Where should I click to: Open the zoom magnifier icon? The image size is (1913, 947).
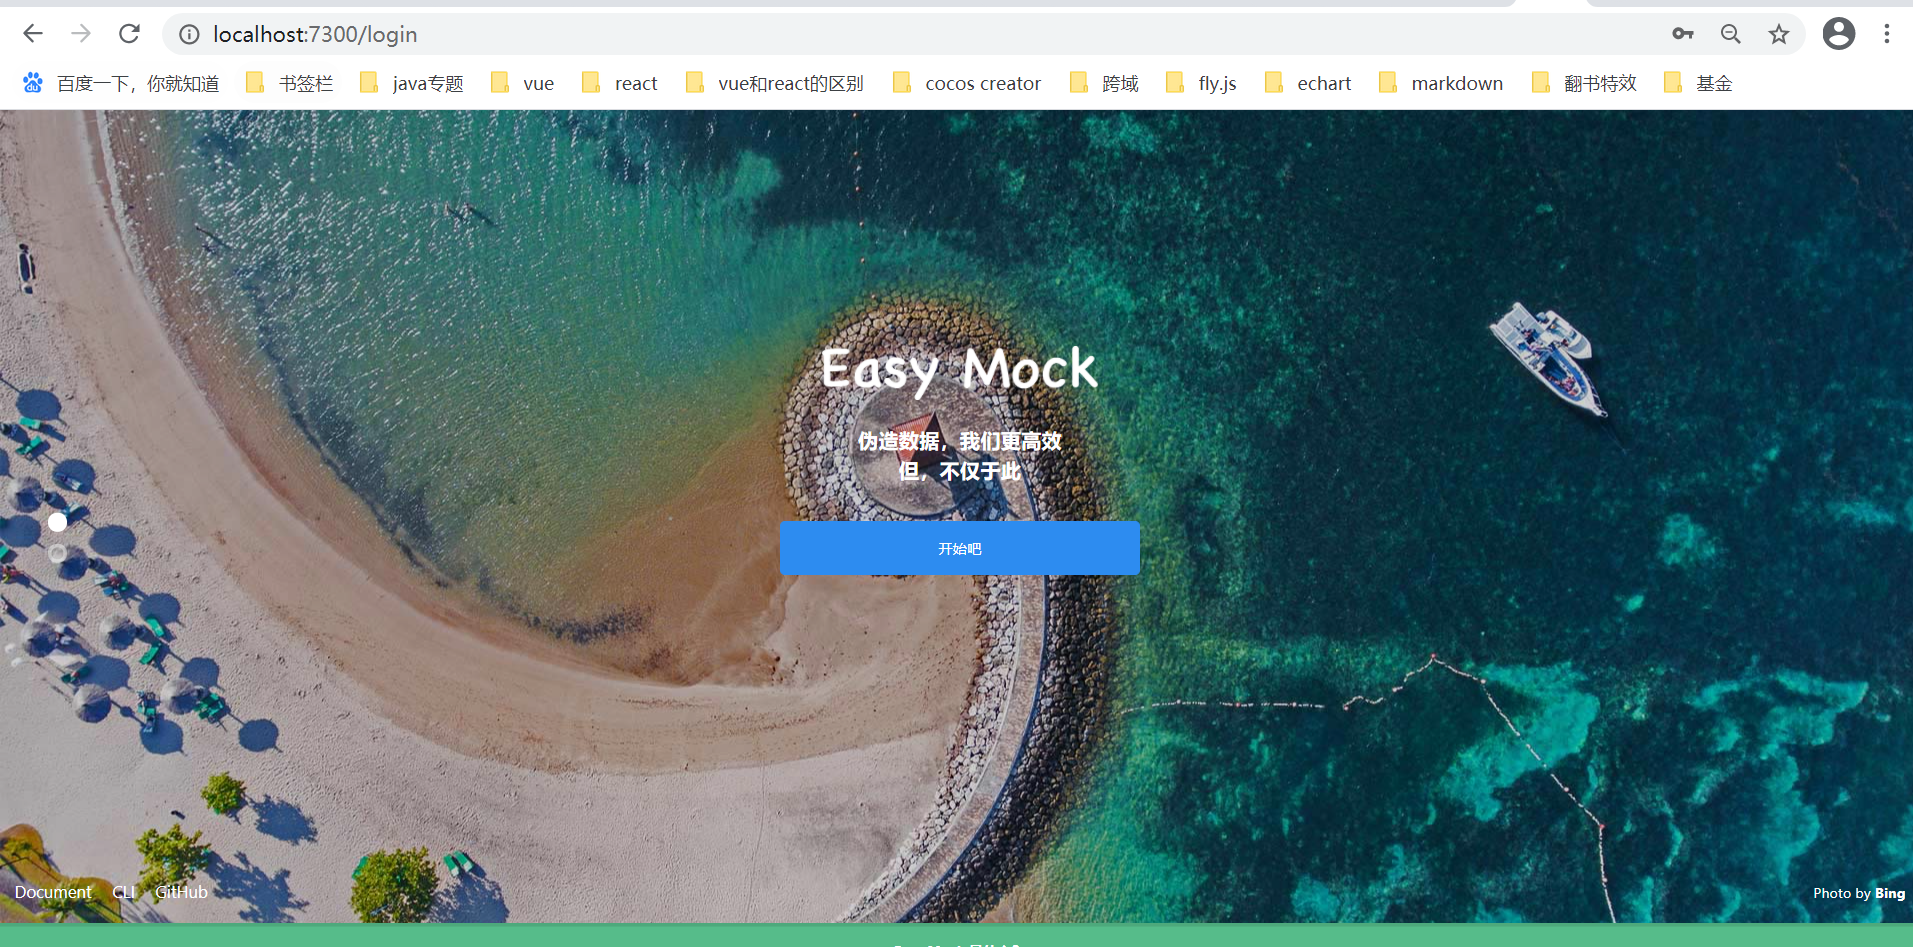1731,34
